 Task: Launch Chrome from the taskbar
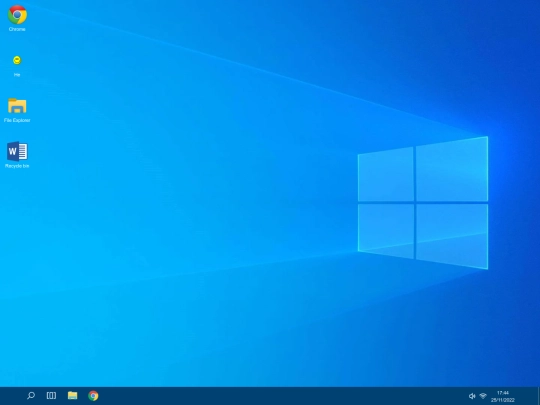click(x=93, y=395)
